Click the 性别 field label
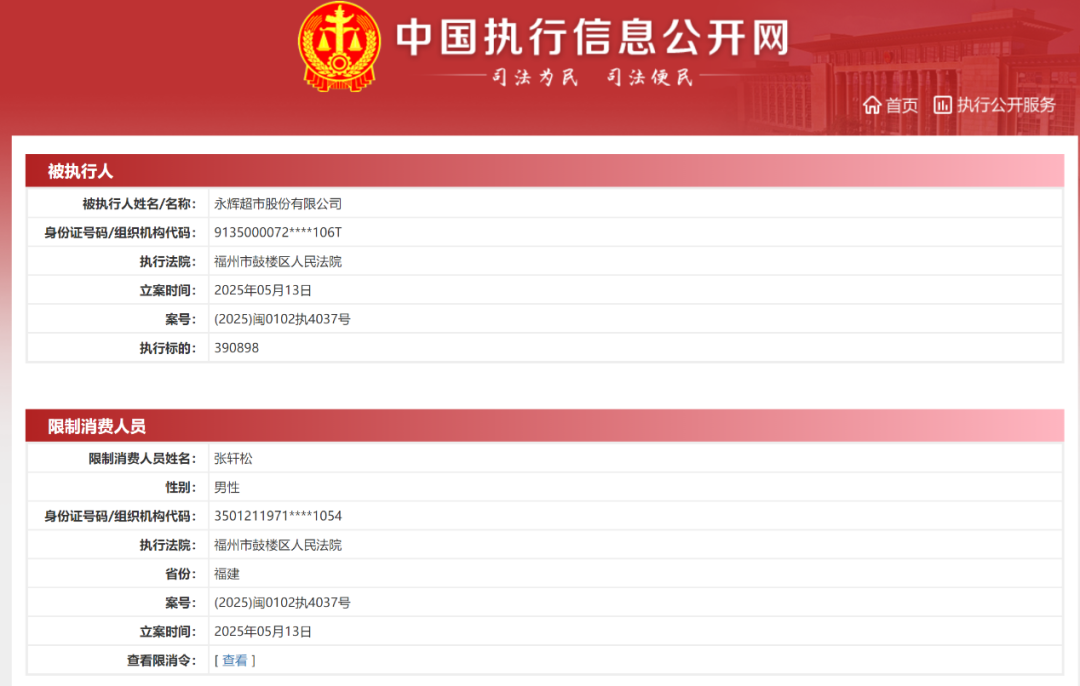Screen dimensions: 1080x686 point(180,488)
